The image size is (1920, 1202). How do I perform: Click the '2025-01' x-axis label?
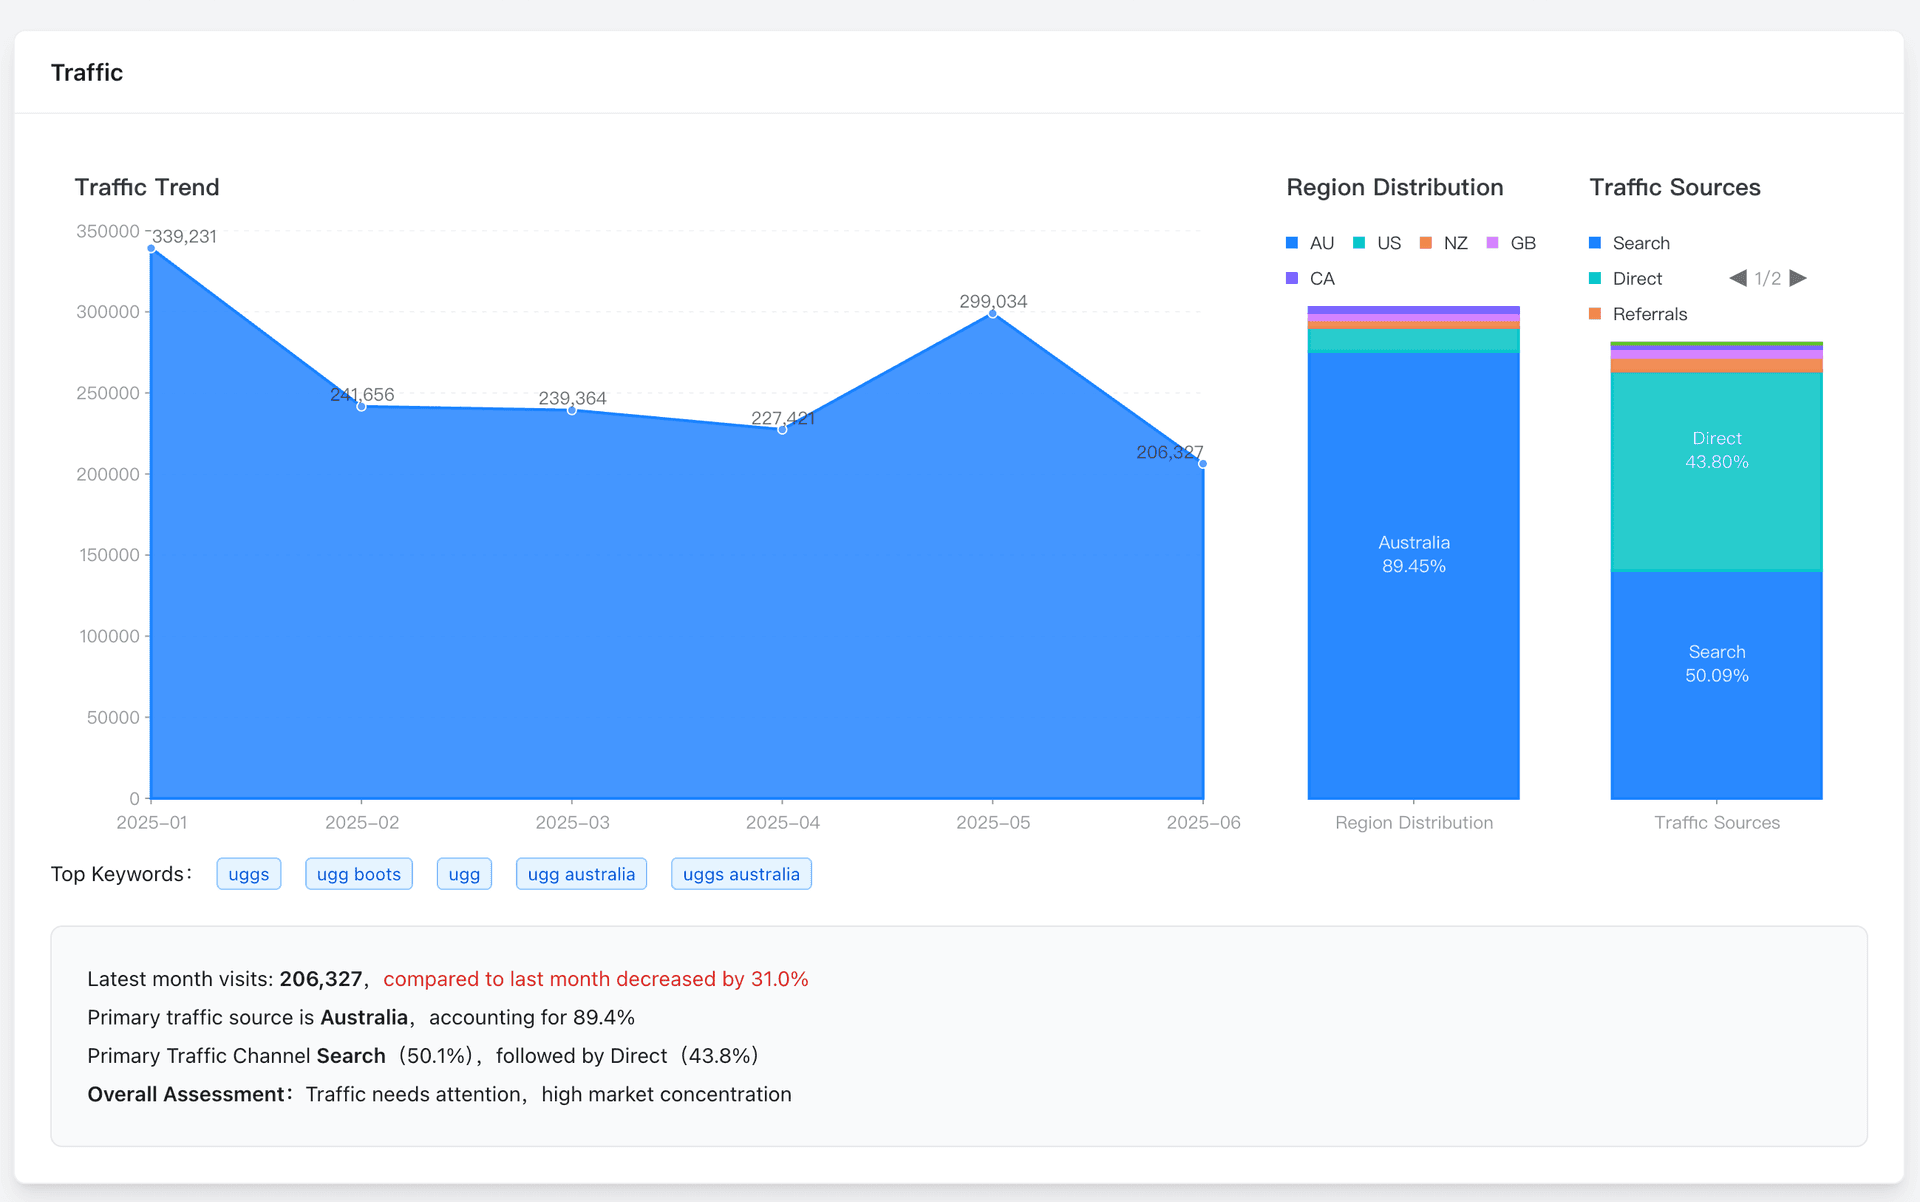152,823
